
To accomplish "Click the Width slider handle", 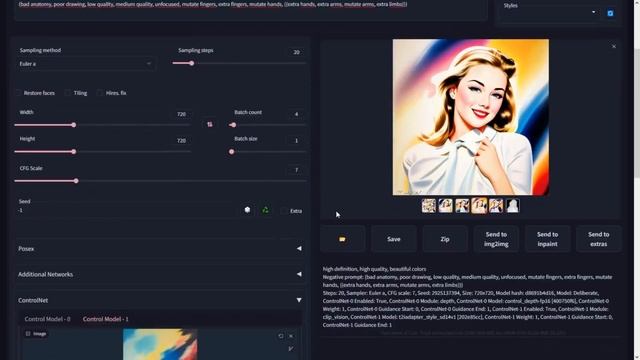I will 74,125.
